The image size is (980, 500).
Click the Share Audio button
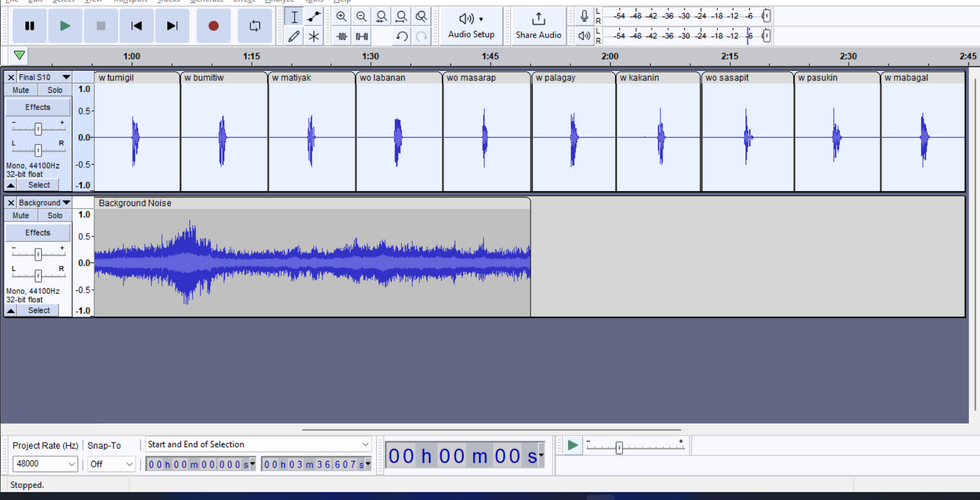(x=538, y=26)
